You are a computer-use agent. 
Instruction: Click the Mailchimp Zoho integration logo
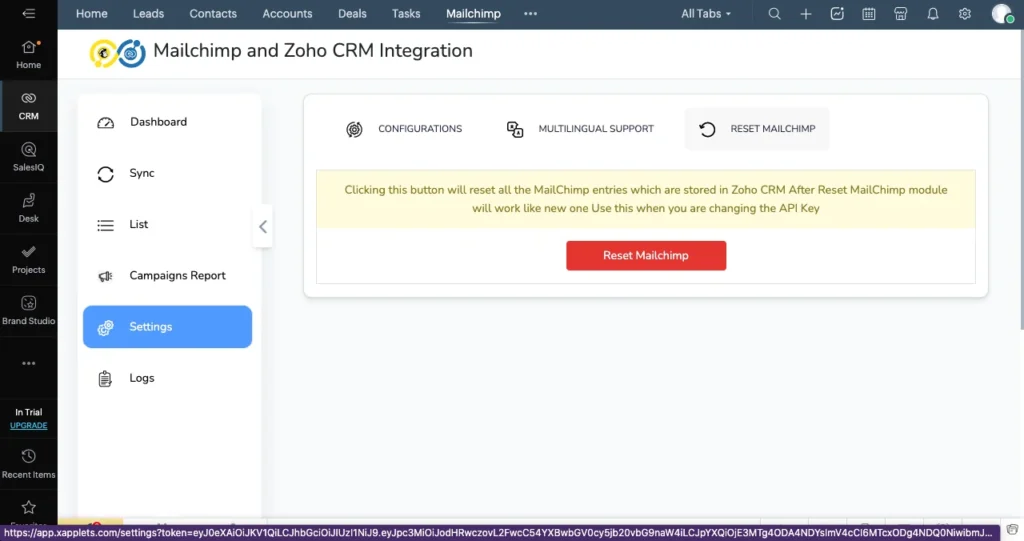(118, 53)
